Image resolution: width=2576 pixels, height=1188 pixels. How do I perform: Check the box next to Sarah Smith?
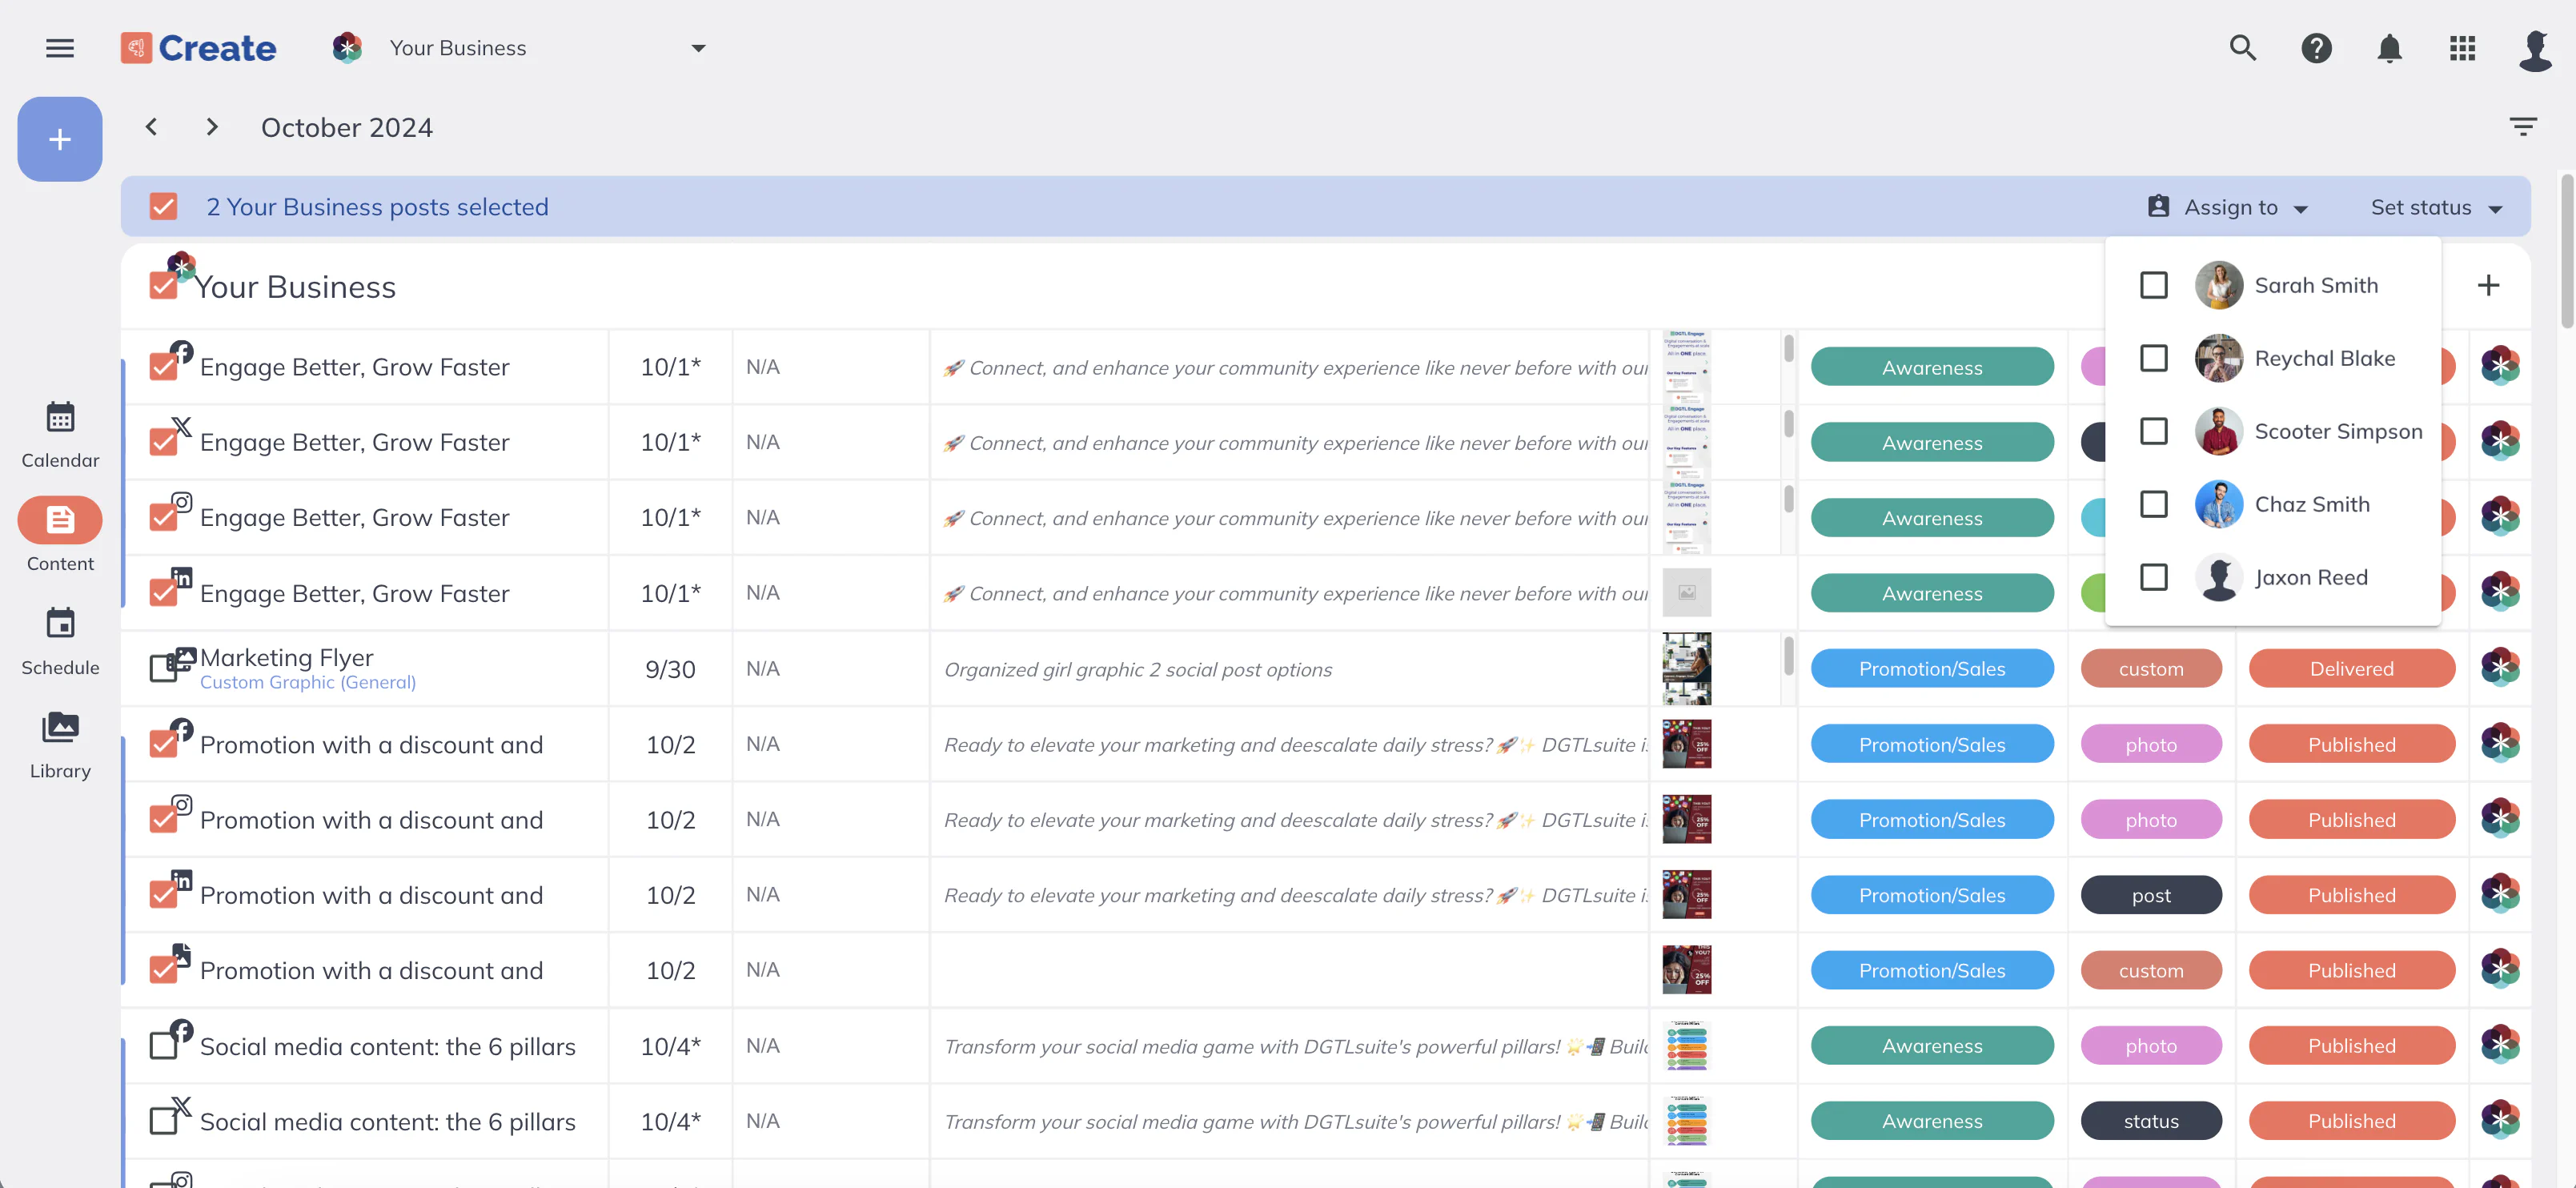(2153, 286)
